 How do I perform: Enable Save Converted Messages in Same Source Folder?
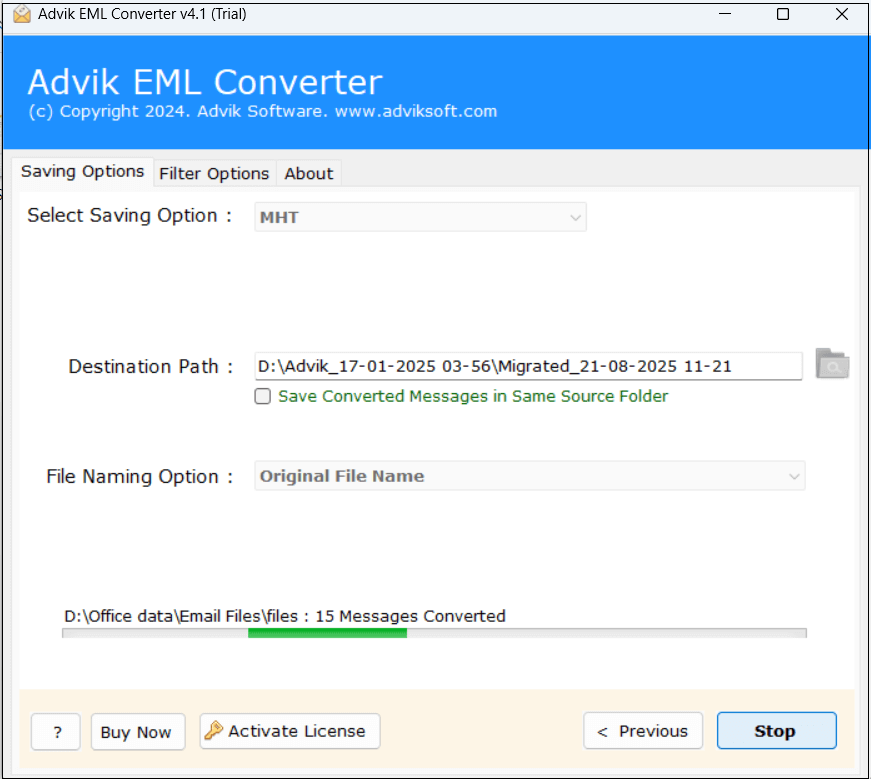click(263, 396)
